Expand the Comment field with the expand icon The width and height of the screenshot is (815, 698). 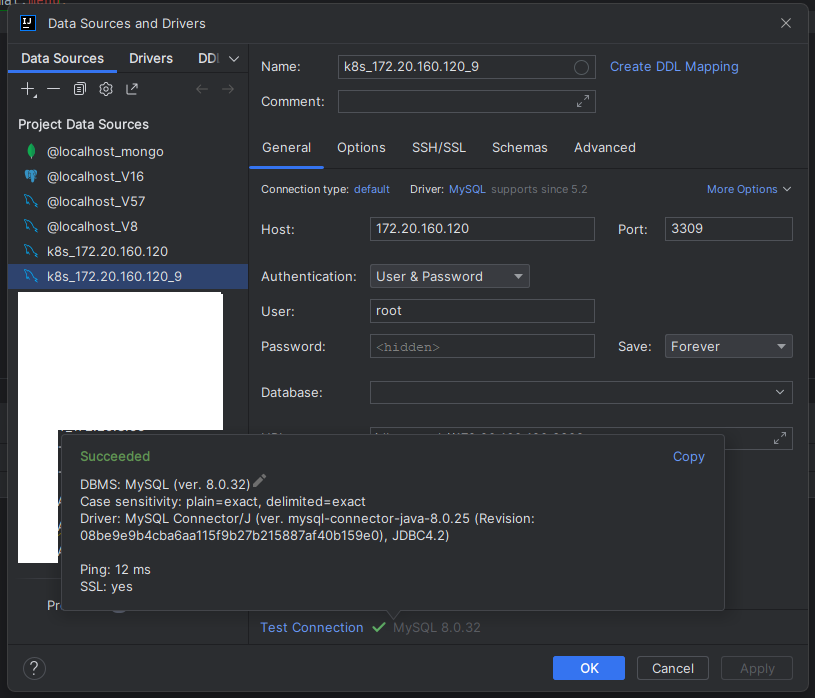pos(583,102)
